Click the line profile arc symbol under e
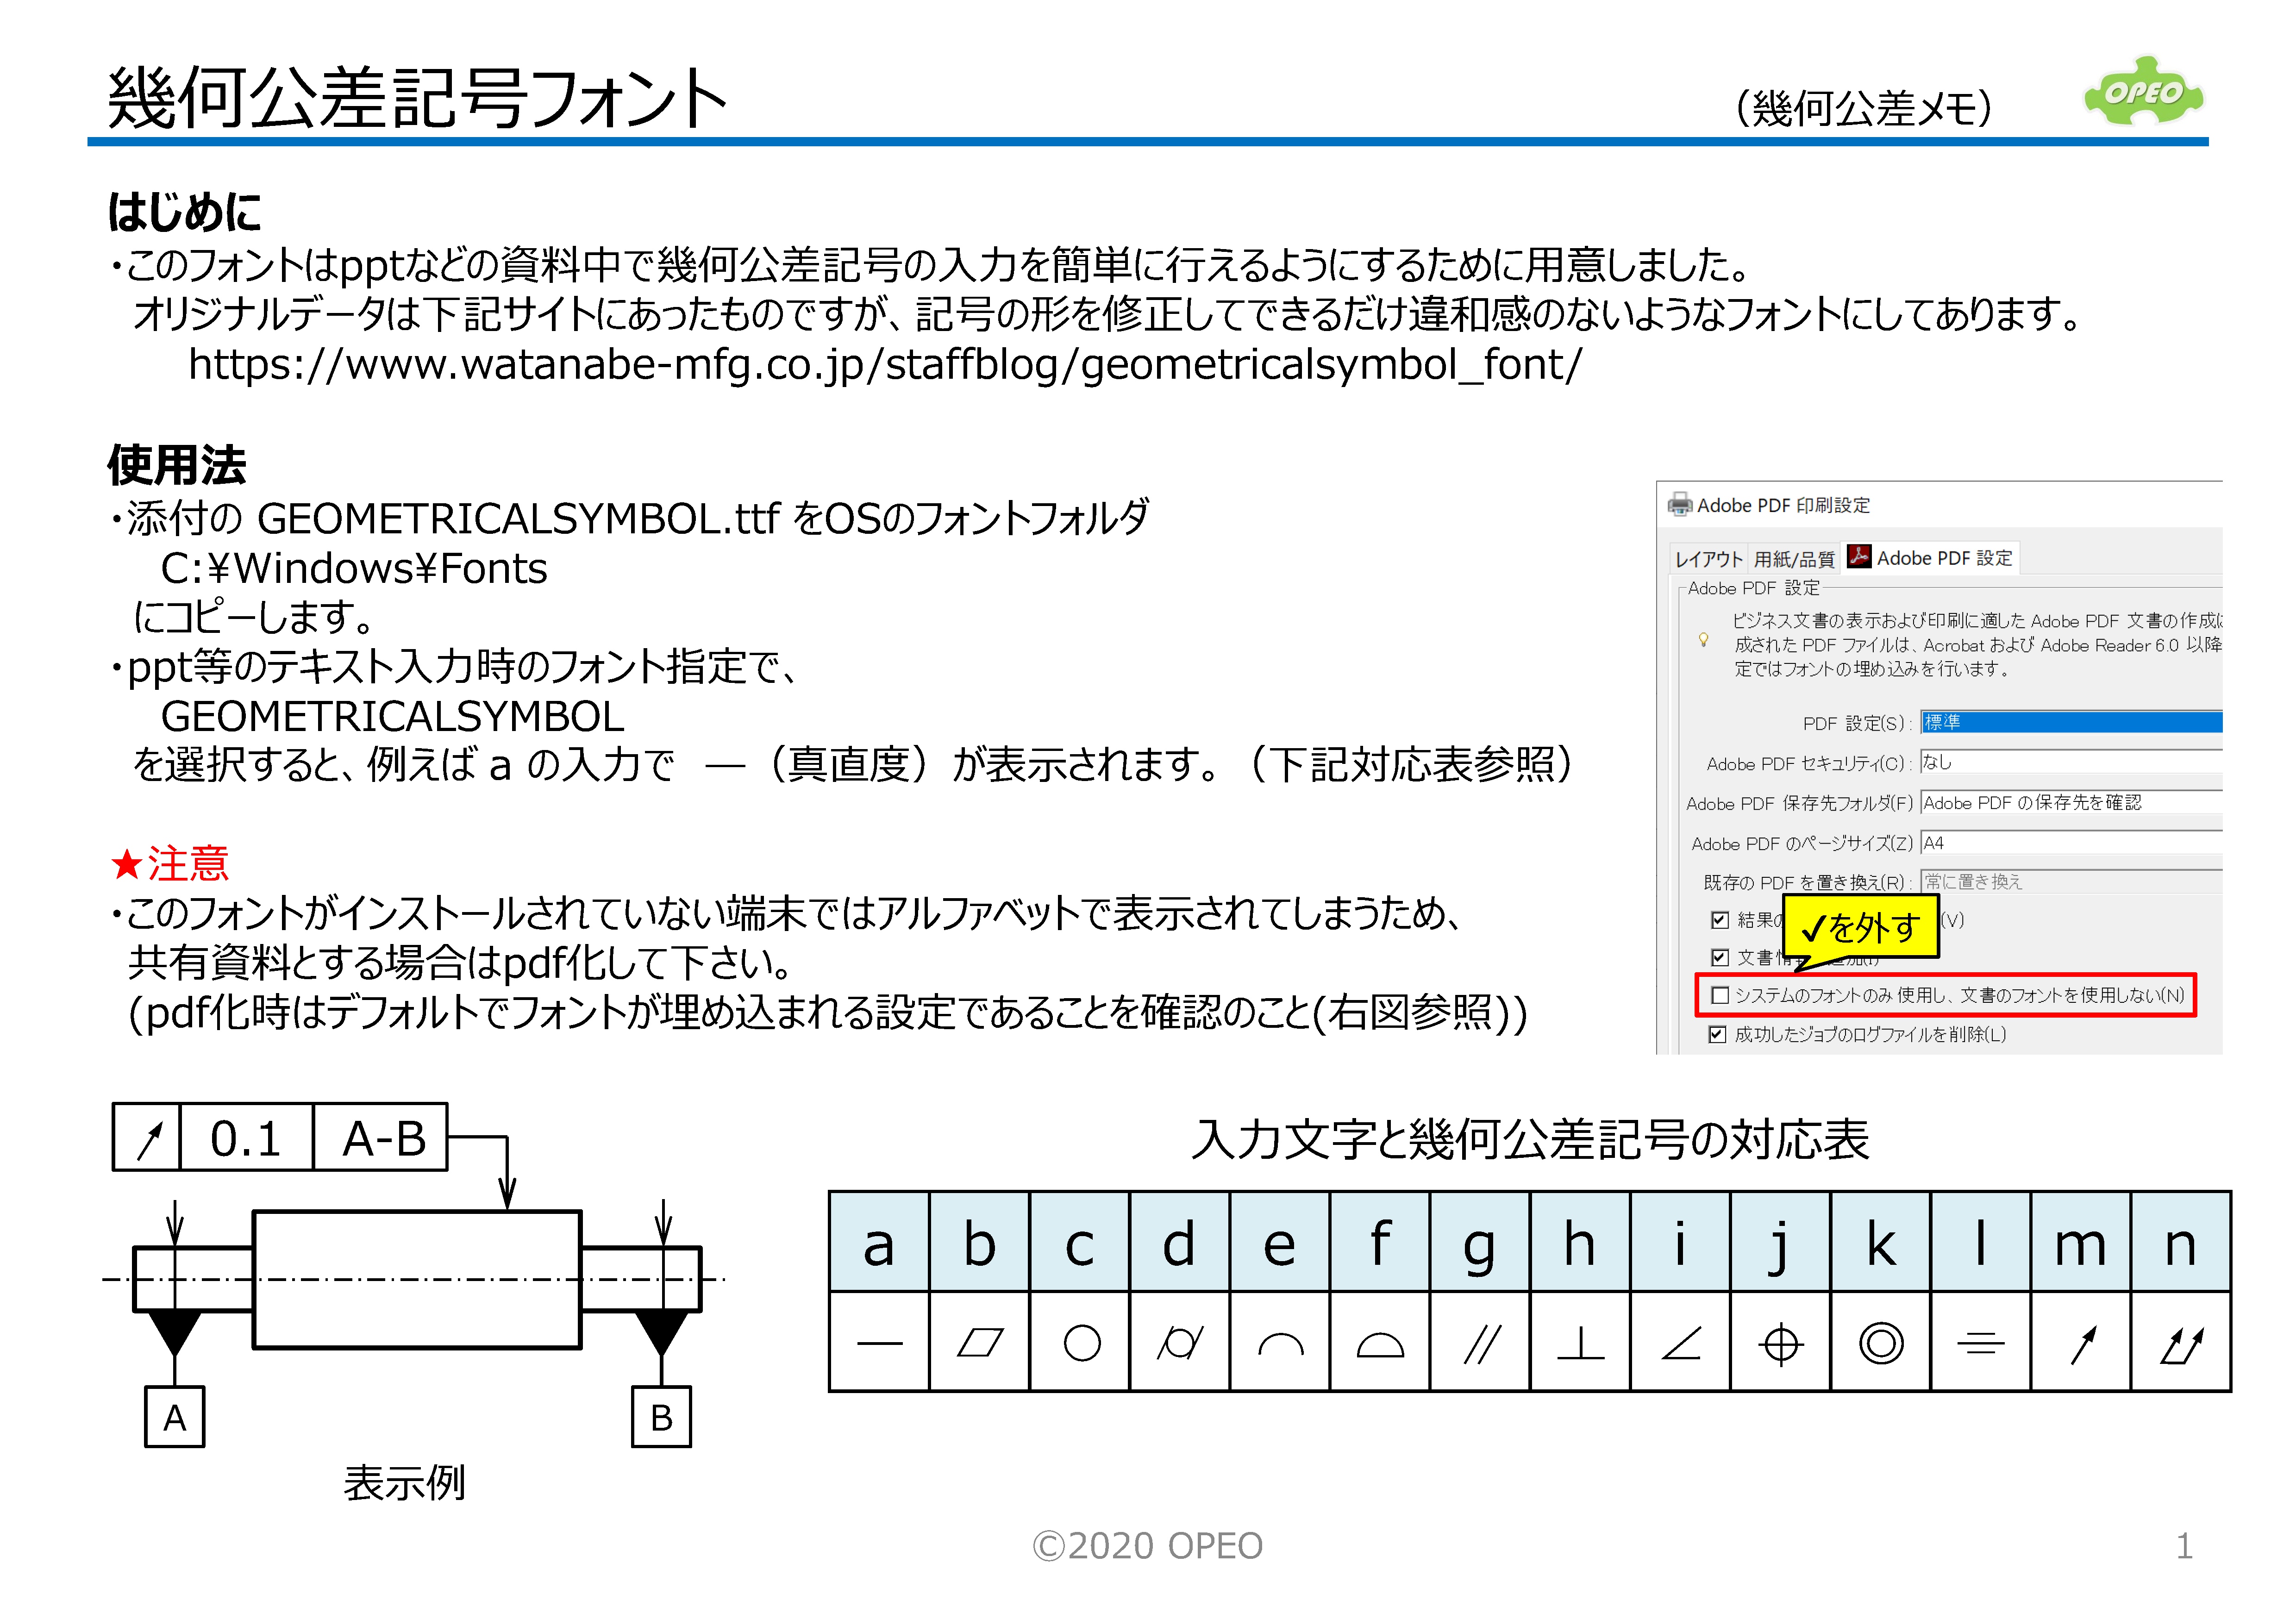The width and height of the screenshot is (2296, 1619). pyautogui.click(x=1281, y=1345)
